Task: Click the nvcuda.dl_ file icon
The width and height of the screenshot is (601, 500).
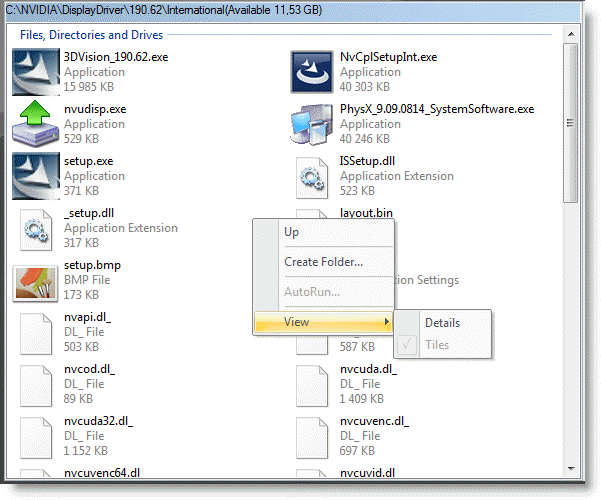Action: [312, 386]
